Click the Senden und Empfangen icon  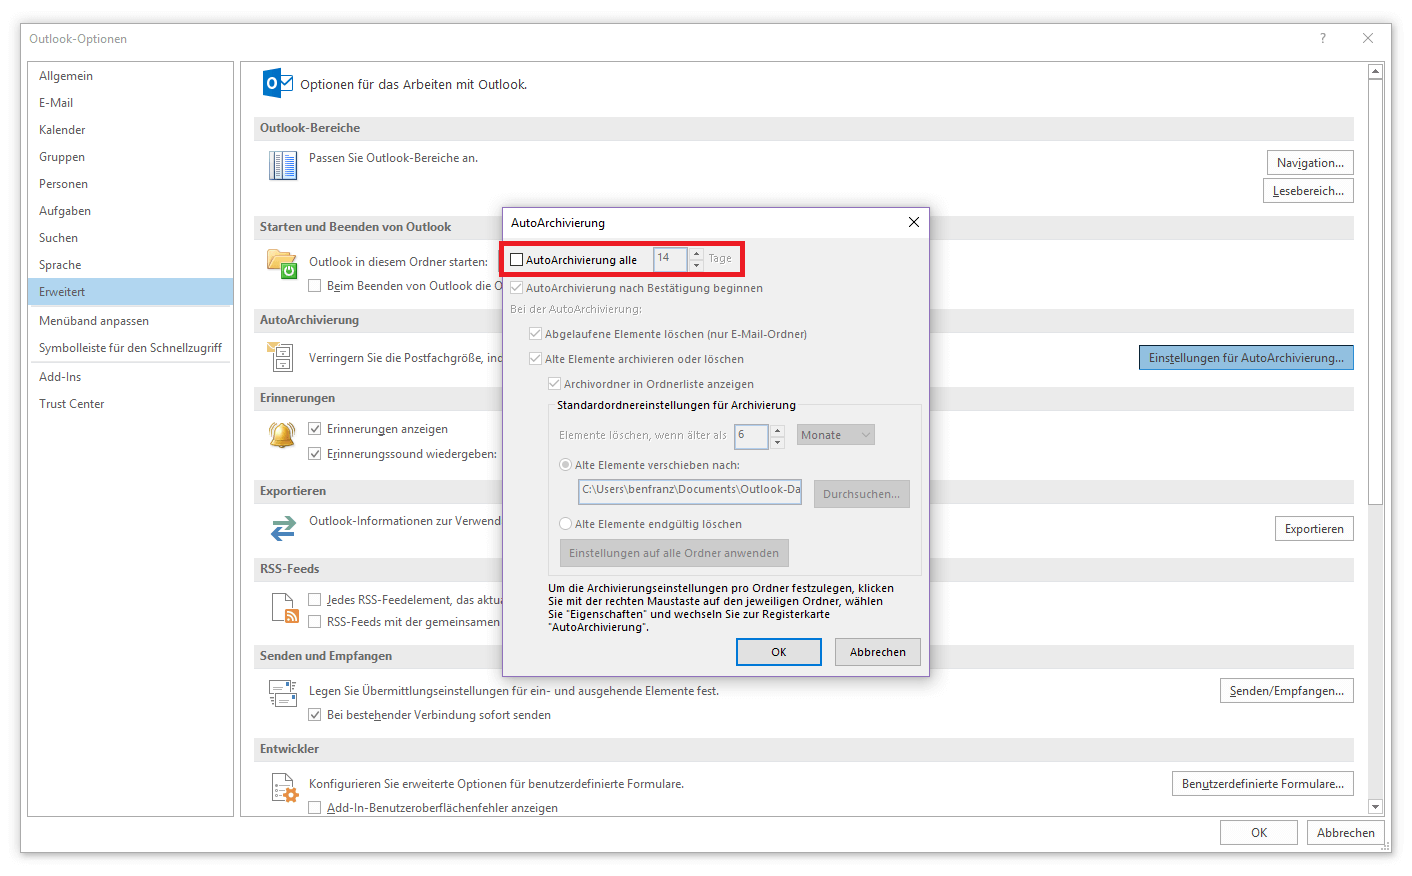tap(283, 693)
